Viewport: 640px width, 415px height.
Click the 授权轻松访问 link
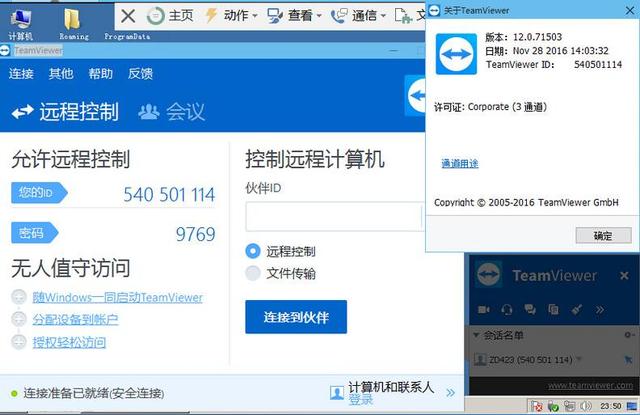(x=69, y=342)
